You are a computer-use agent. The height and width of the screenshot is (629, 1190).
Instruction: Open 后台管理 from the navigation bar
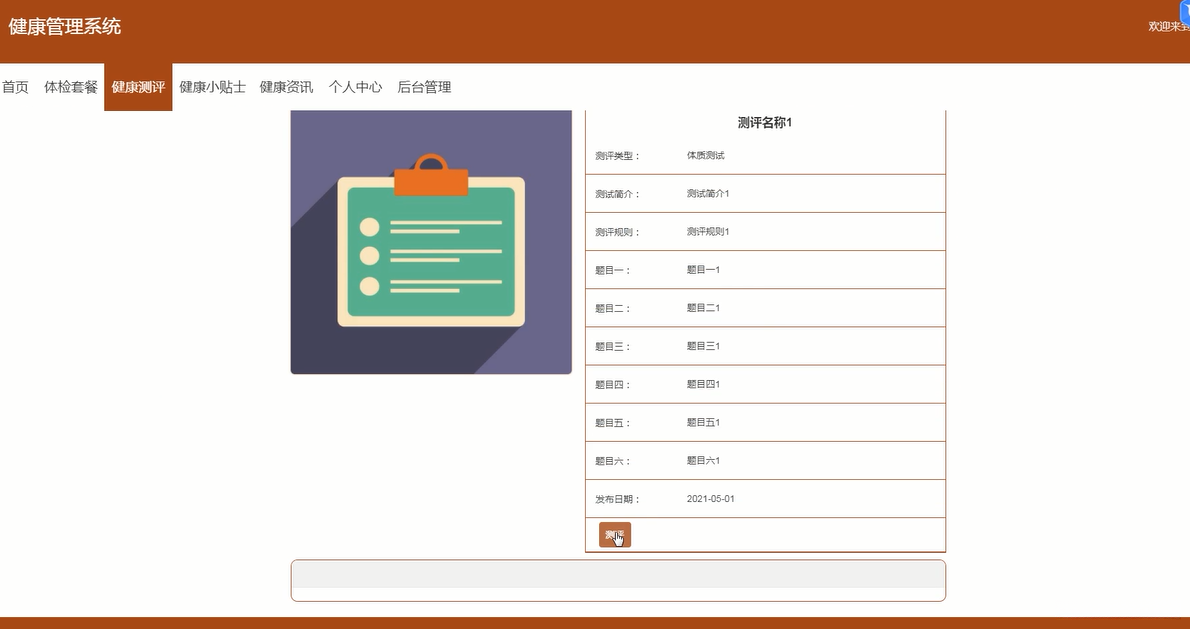425,87
